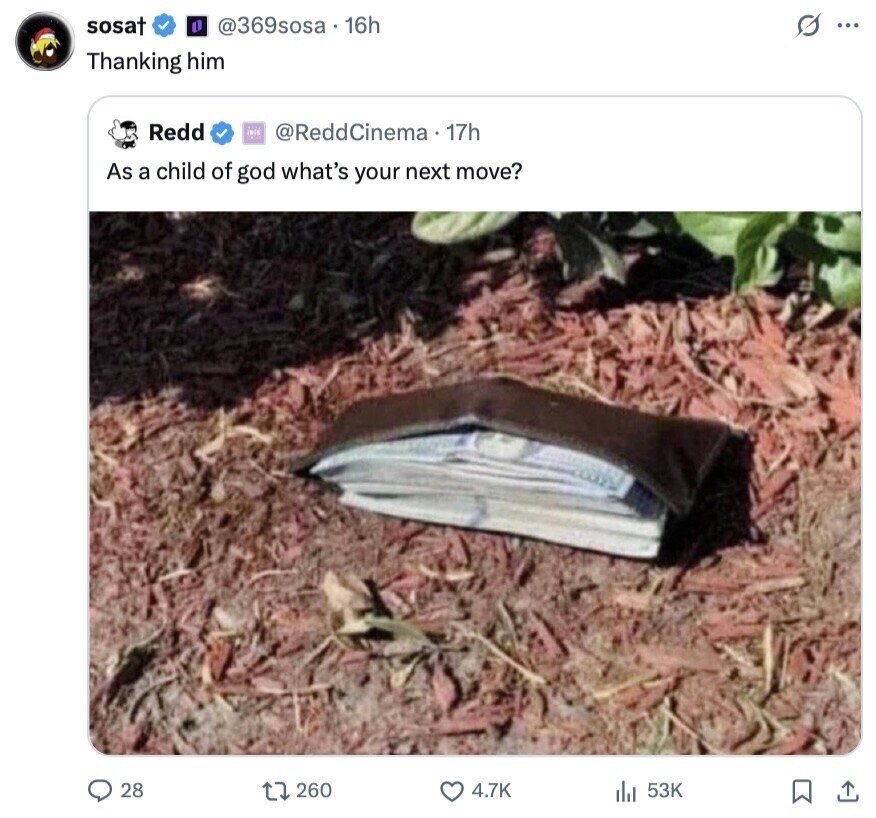Like the post with heart icon

(452, 791)
